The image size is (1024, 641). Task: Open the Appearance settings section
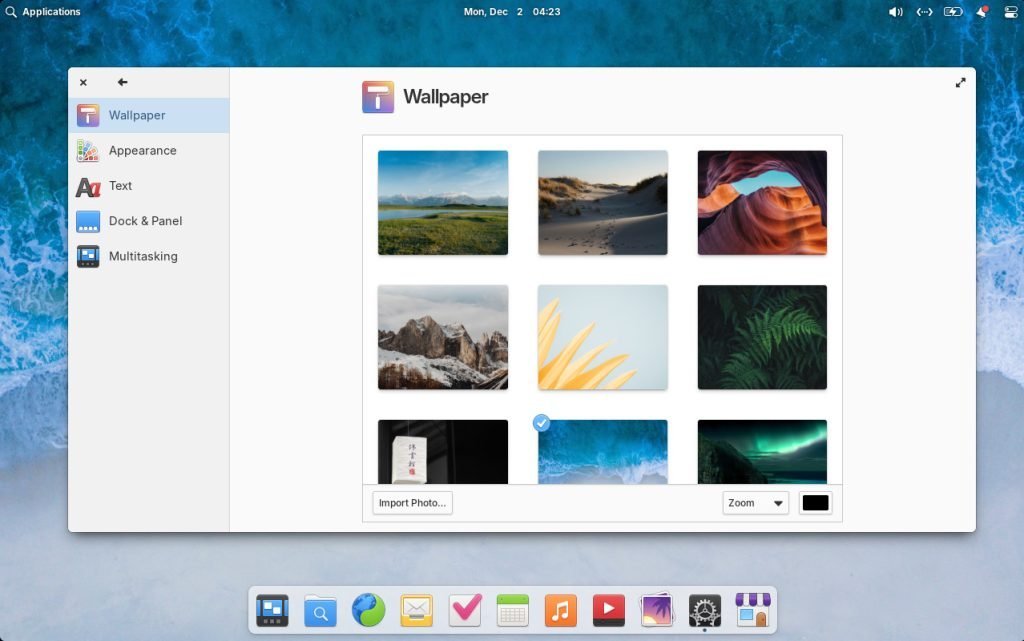tap(142, 151)
